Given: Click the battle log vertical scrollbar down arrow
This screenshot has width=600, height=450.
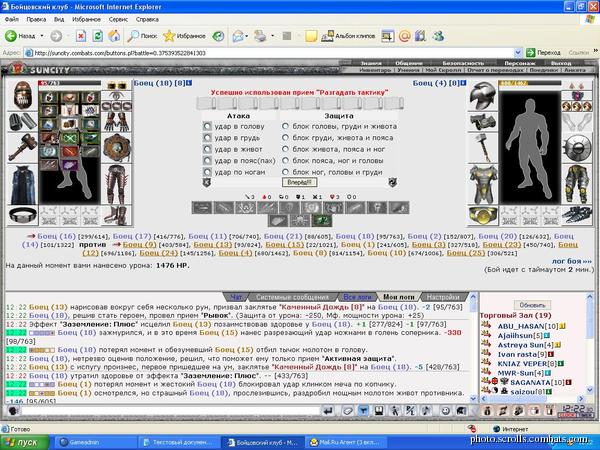Looking at the screenshot, I should [473, 399].
